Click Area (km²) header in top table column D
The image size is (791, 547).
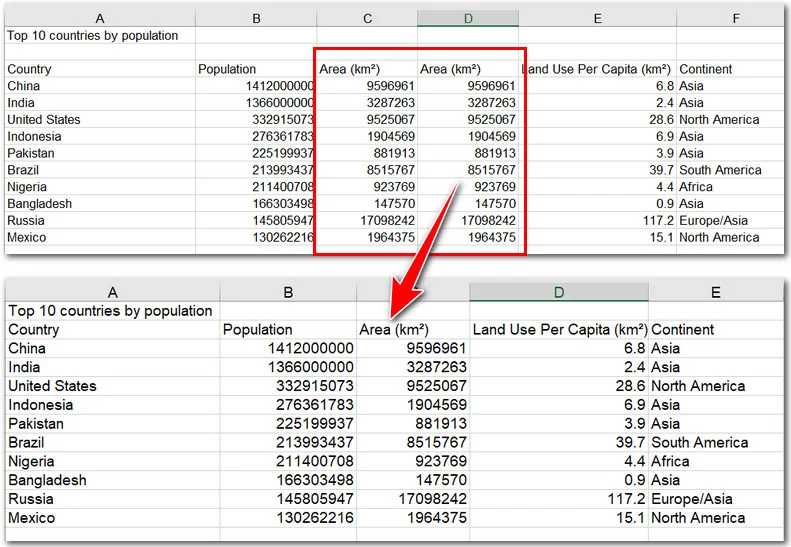pyautogui.click(x=450, y=69)
